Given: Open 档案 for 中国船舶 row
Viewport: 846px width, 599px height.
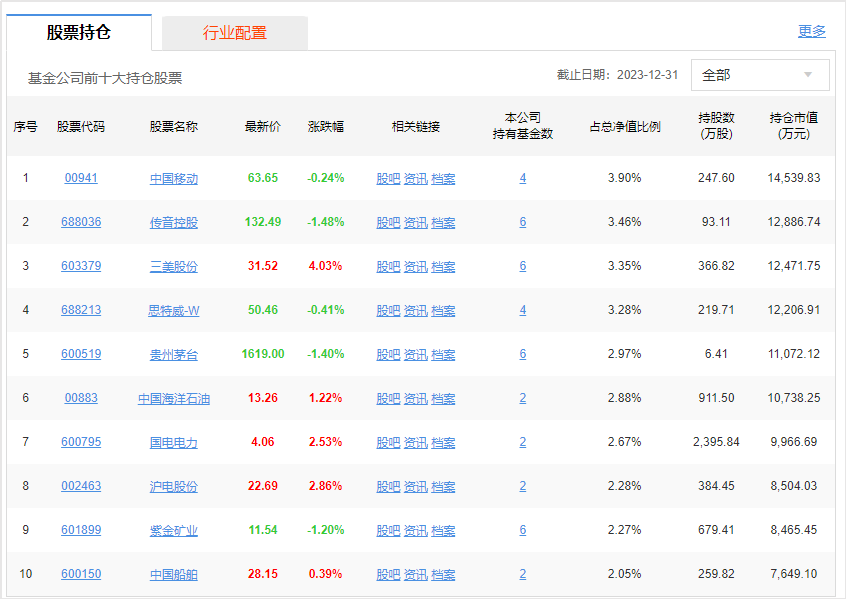Looking at the screenshot, I should click(444, 574).
